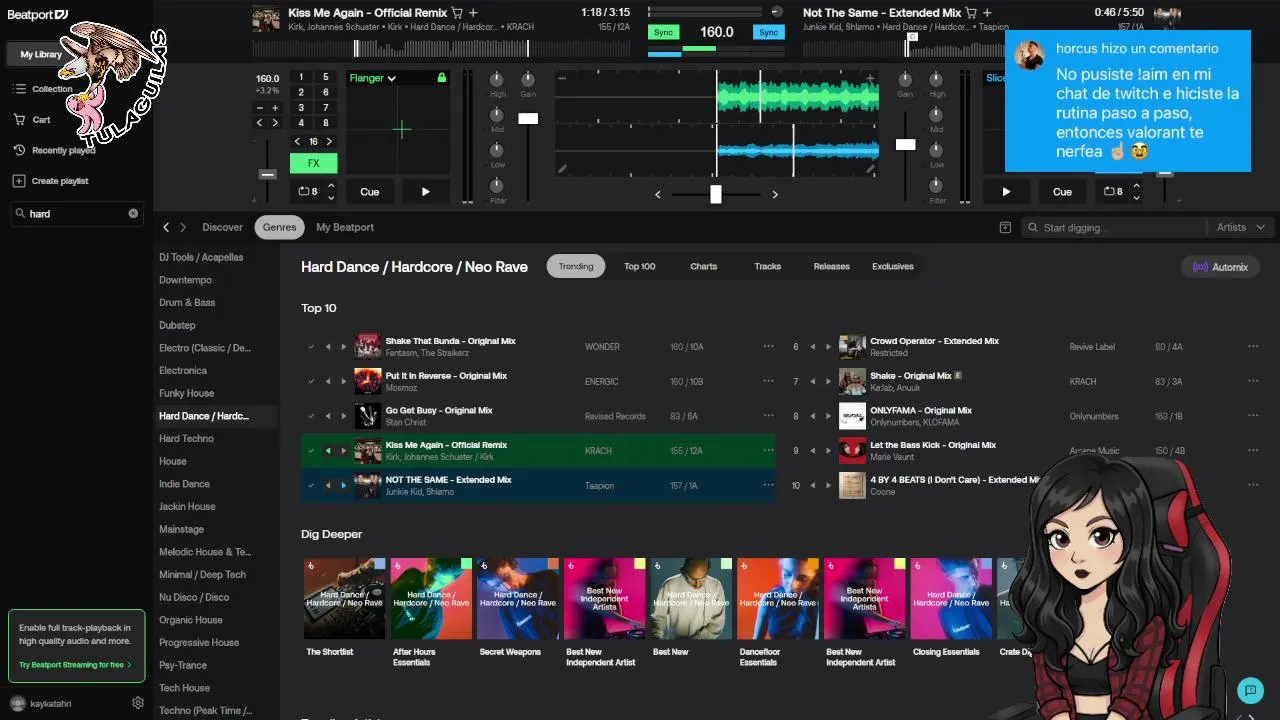This screenshot has width=1280, height=720.
Task: Select the Releases tab
Action: pos(831,266)
